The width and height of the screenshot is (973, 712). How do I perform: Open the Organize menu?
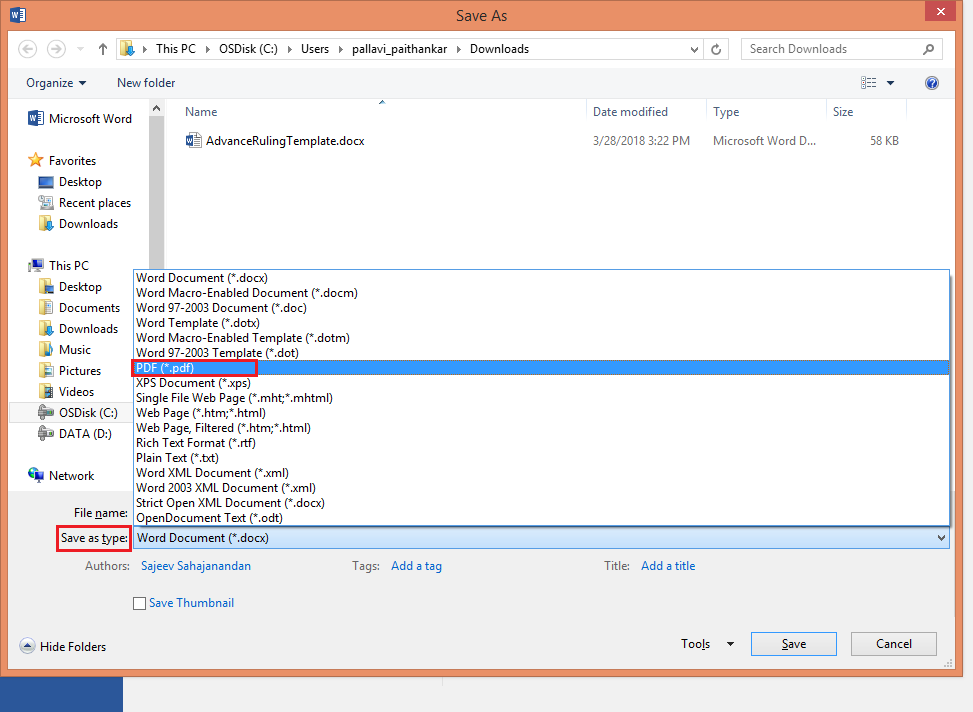tap(56, 83)
